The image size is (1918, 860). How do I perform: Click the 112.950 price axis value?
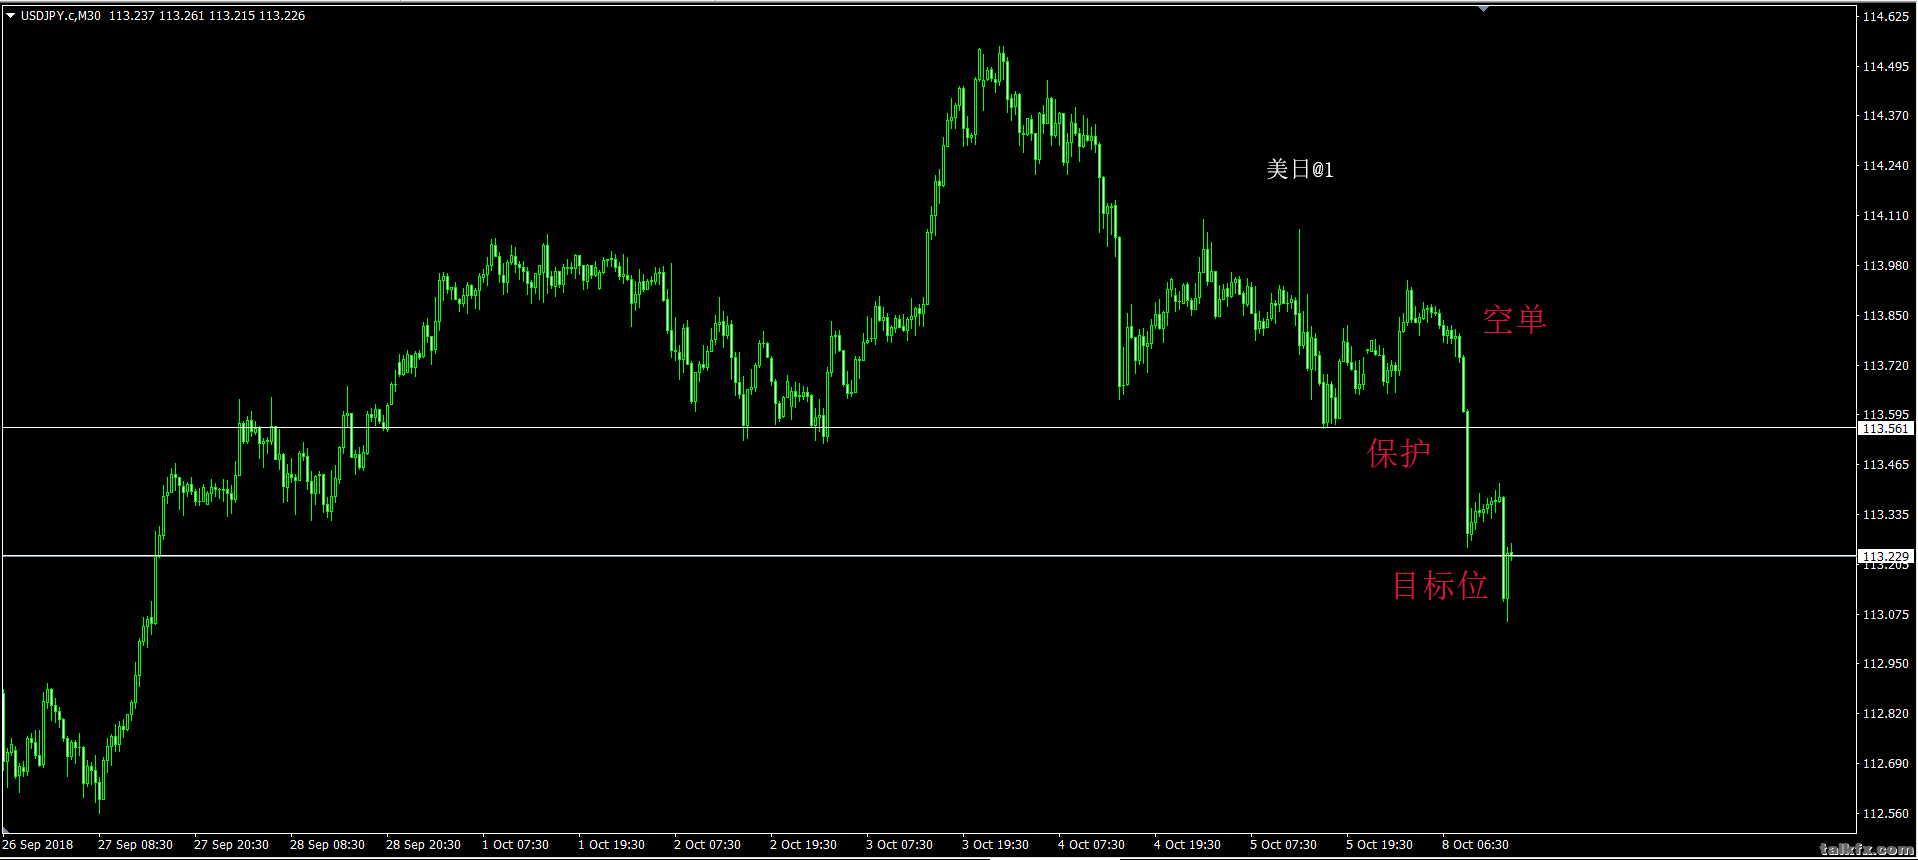point(1886,664)
